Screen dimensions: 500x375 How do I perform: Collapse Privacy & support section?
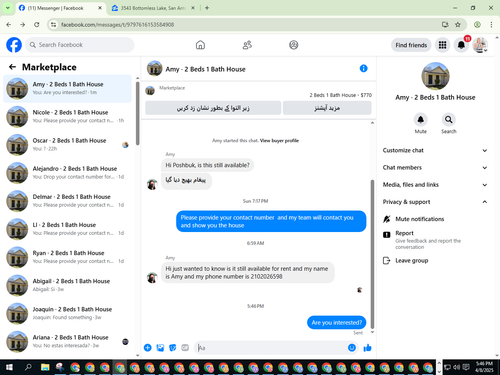(435, 202)
